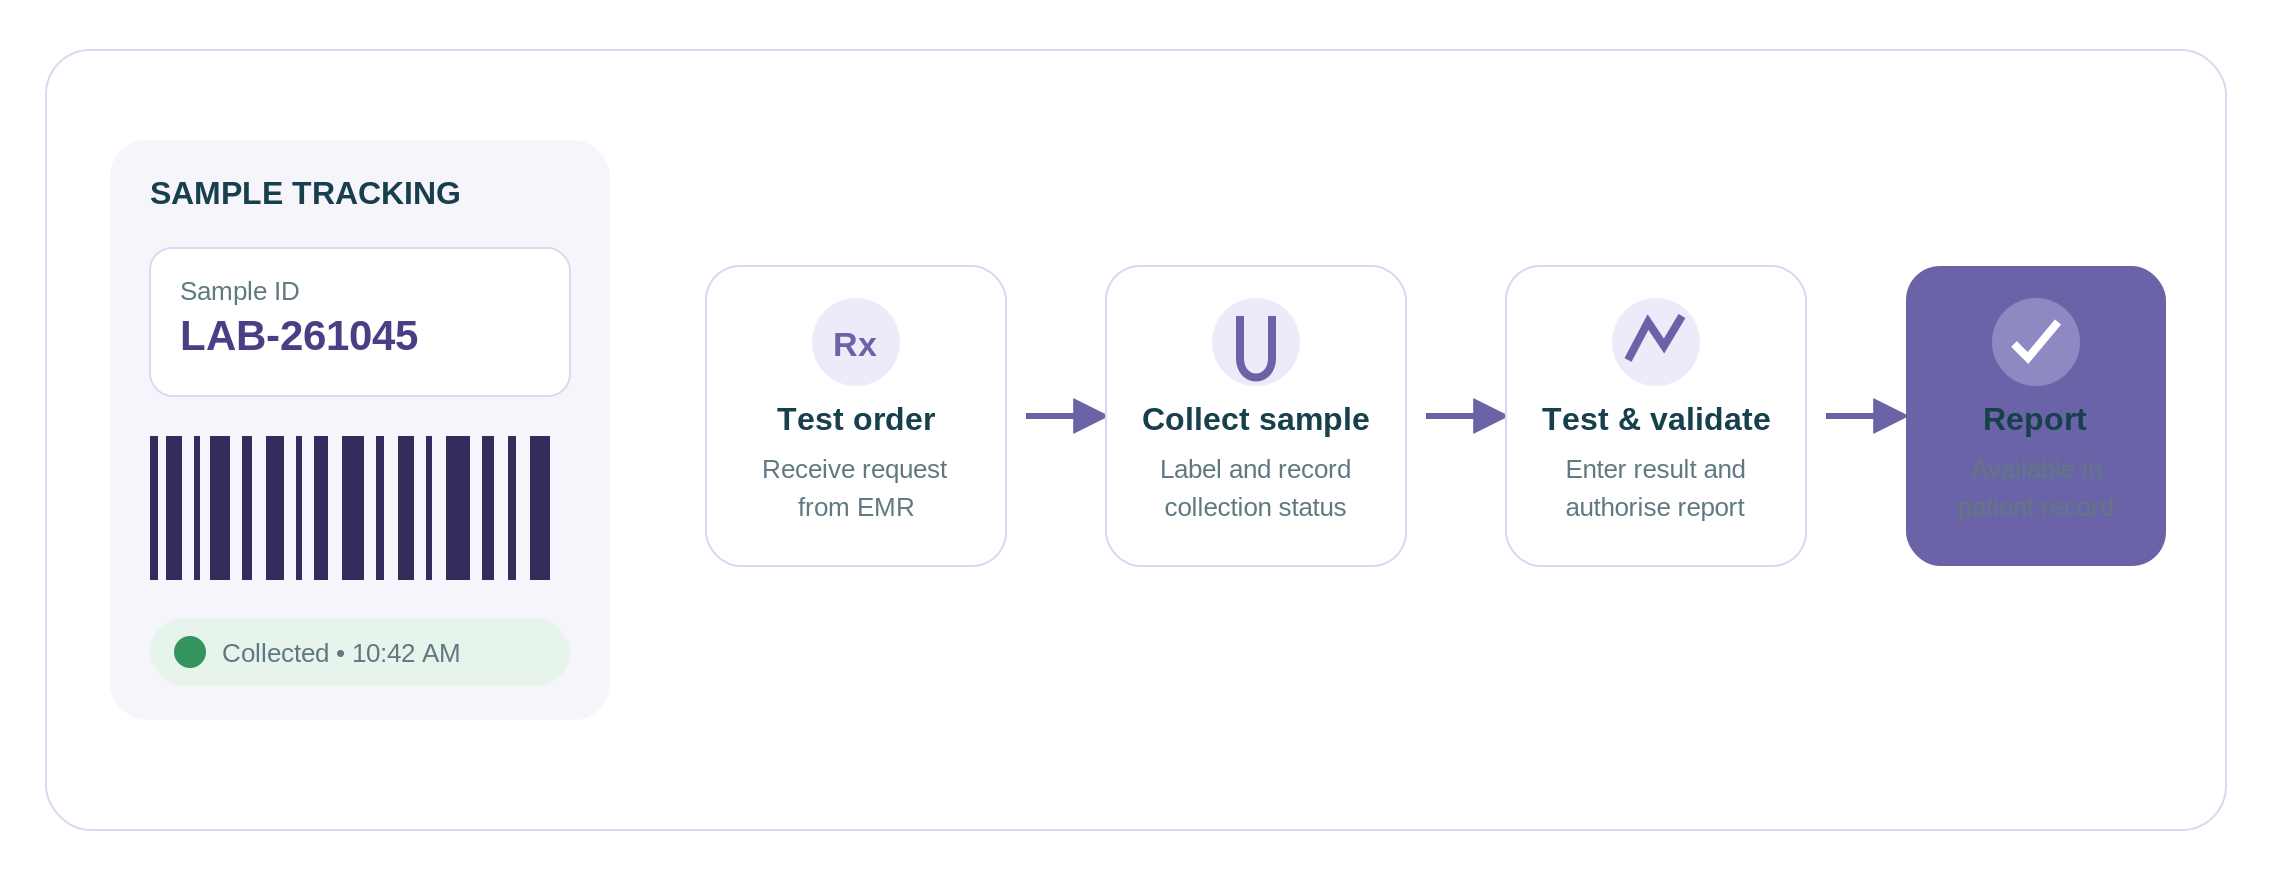Image resolution: width=2272 pixels, height=890 pixels.
Task: Select the sample tube collection icon
Action: pos(1255,342)
